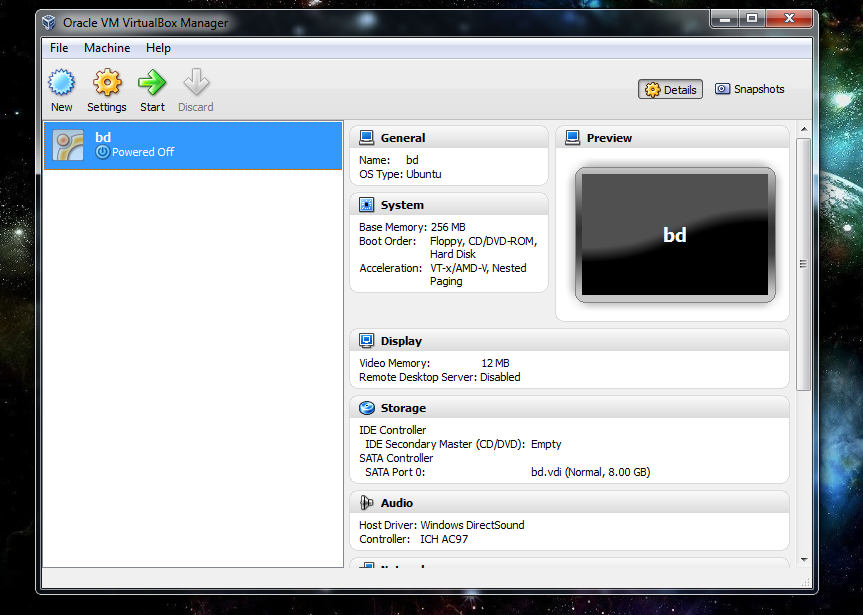Click the bd preview thumbnail
This screenshot has height=615, width=863.
(675, 235)
